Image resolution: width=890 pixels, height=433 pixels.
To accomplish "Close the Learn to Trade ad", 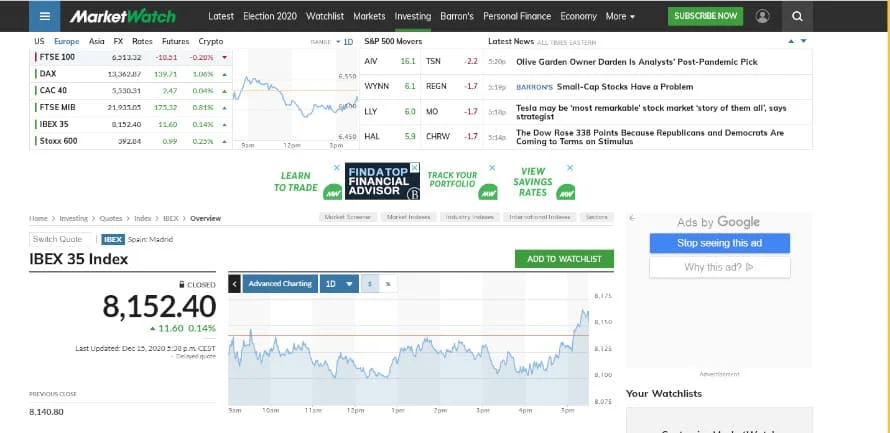I will [x=337, y=168].
